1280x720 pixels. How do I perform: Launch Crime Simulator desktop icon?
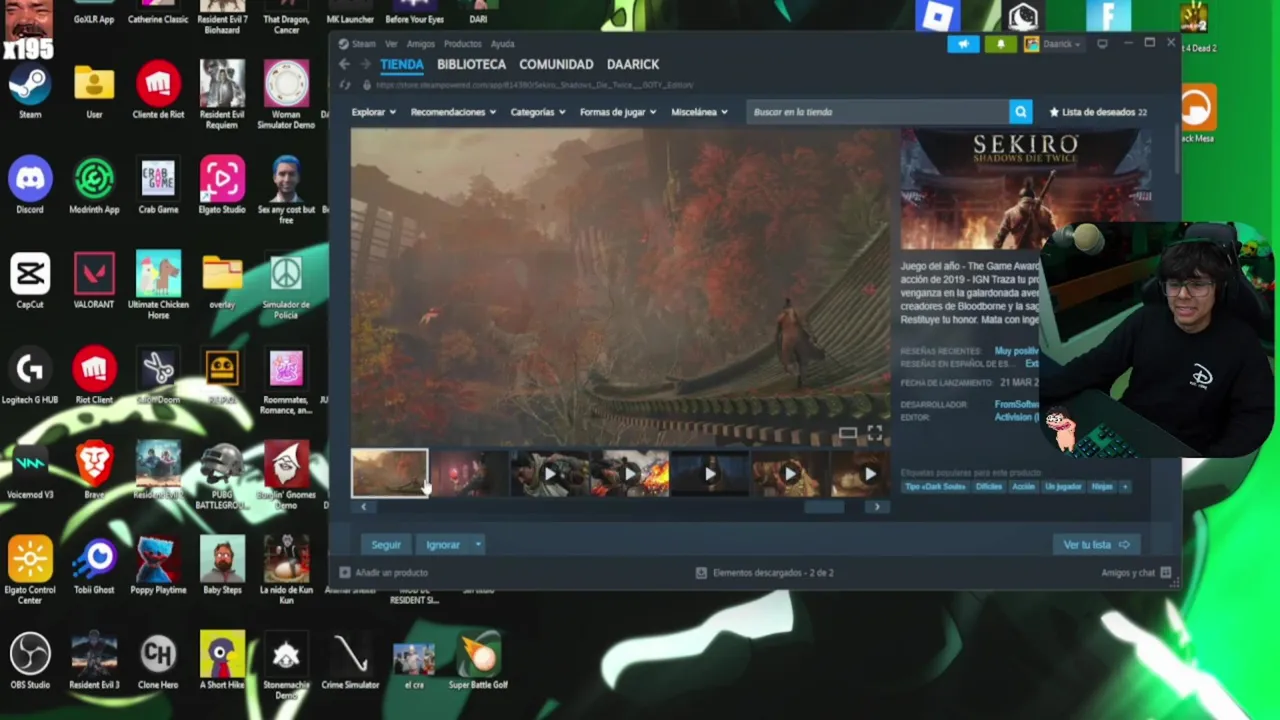coord(350,660)
